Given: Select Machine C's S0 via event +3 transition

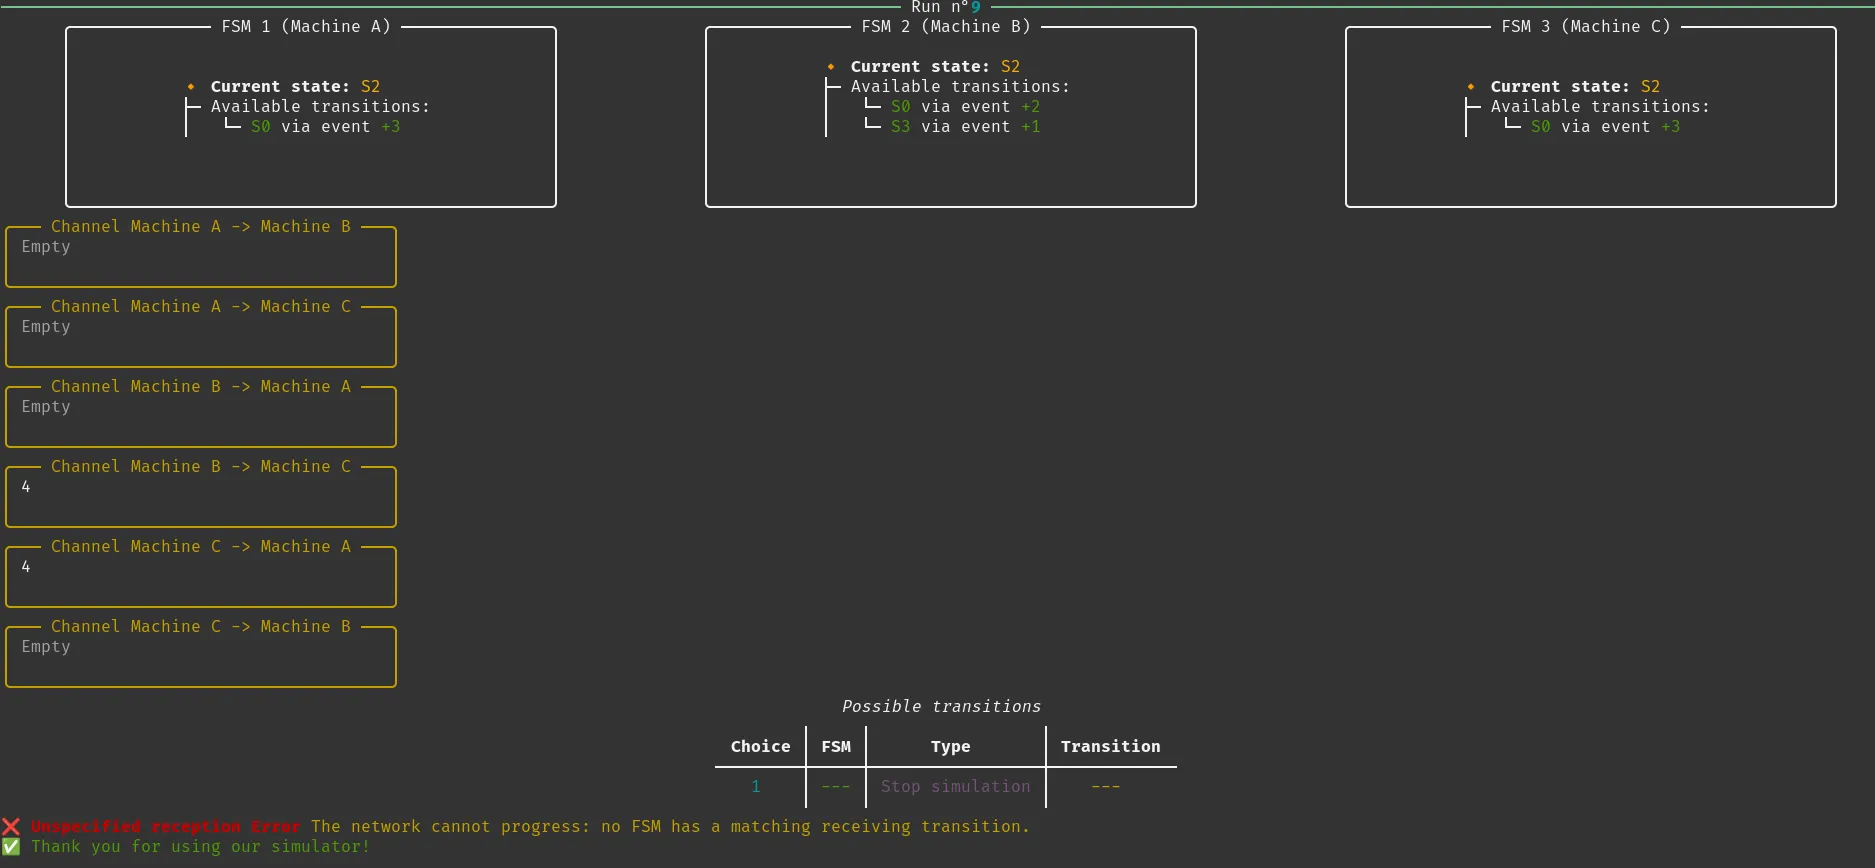Looking at the screenshot, I should tap(1605, 127).
